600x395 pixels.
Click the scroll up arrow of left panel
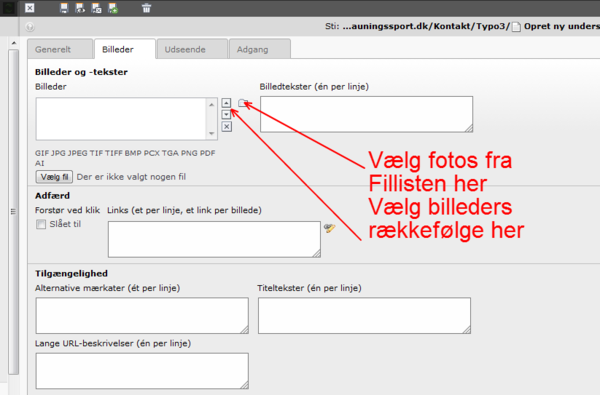coord(14,43)
